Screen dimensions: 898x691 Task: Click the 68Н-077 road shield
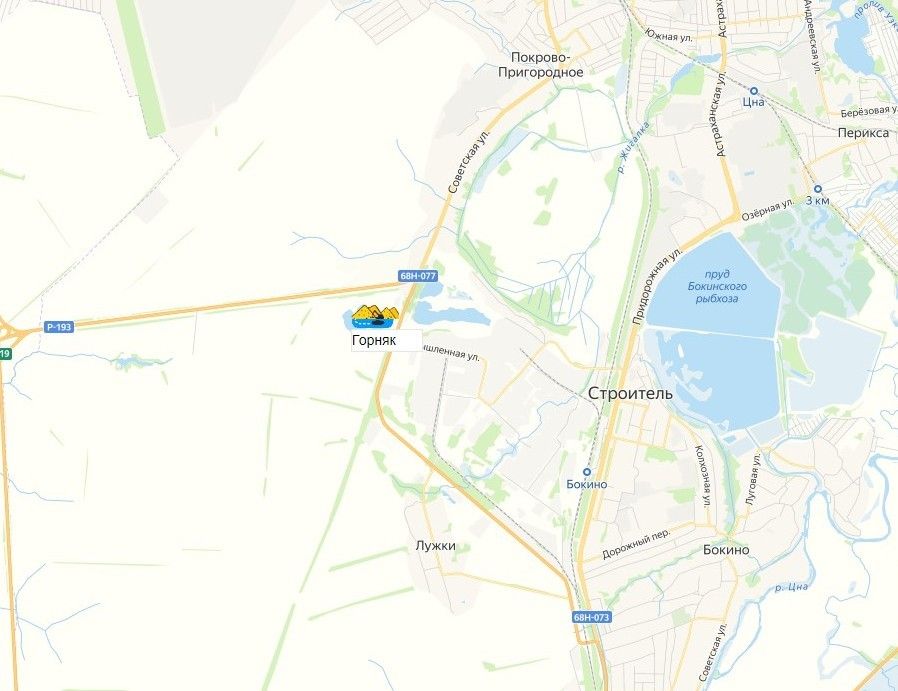pos(418,276)
